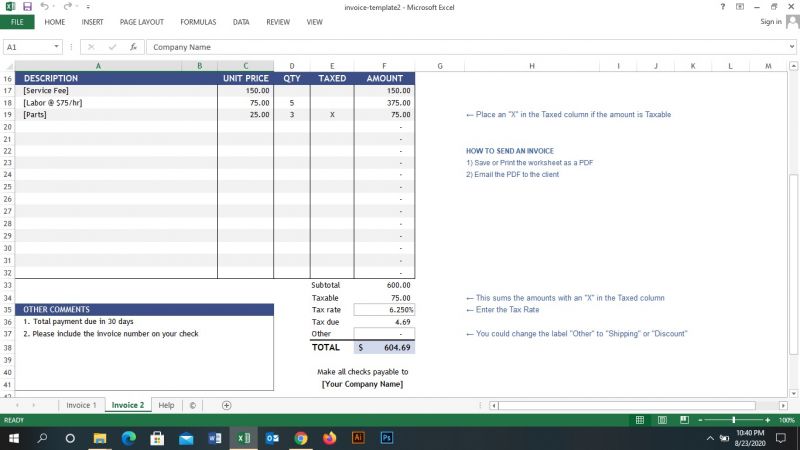Click the zoom in plus icon
800x450 pixels.
coord(769,420)
